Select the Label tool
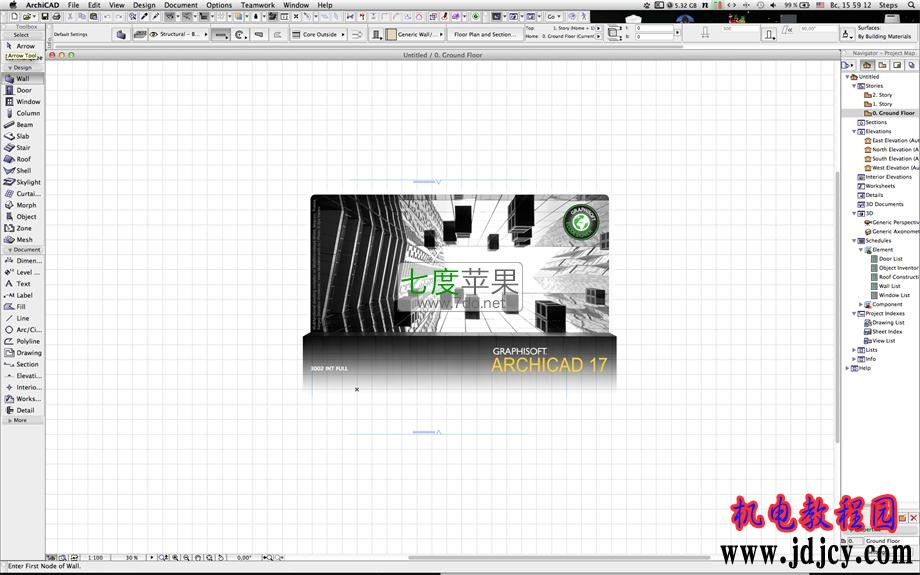This screenshot has height=575, width=920. click(x=21, y=295)
